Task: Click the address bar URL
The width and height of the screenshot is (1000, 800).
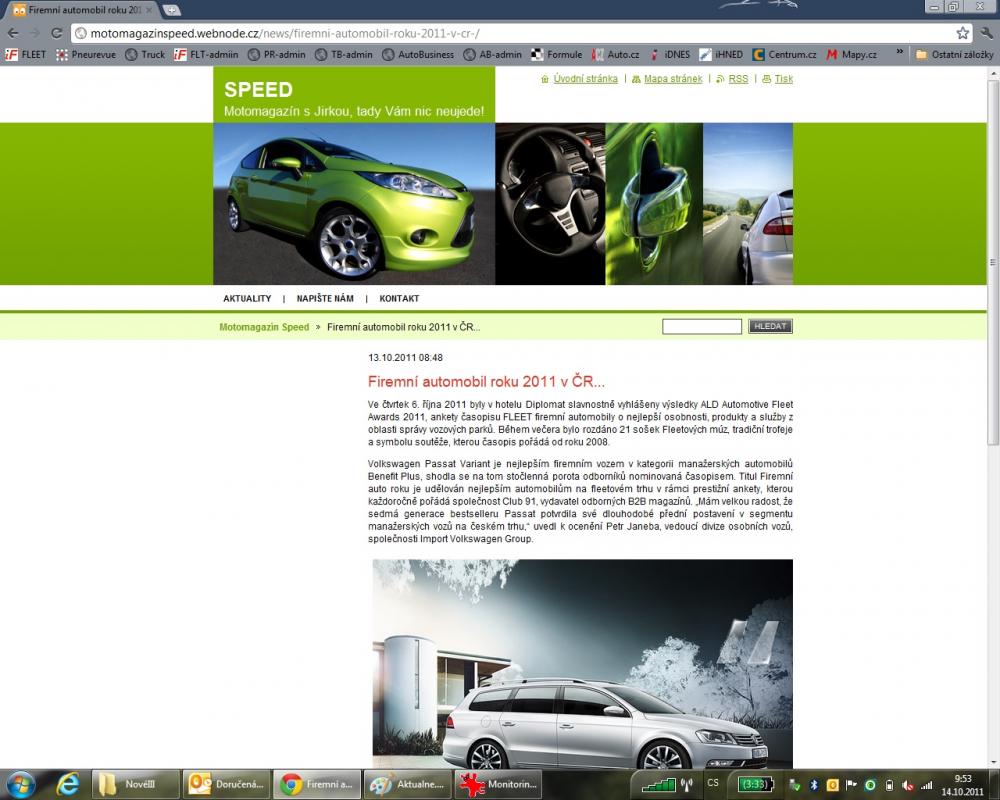Action: [285, 33]
